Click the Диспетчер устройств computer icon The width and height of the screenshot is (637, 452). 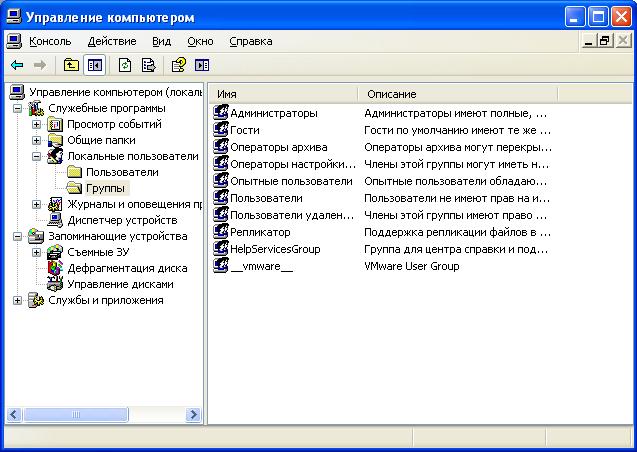pos(55,221)
